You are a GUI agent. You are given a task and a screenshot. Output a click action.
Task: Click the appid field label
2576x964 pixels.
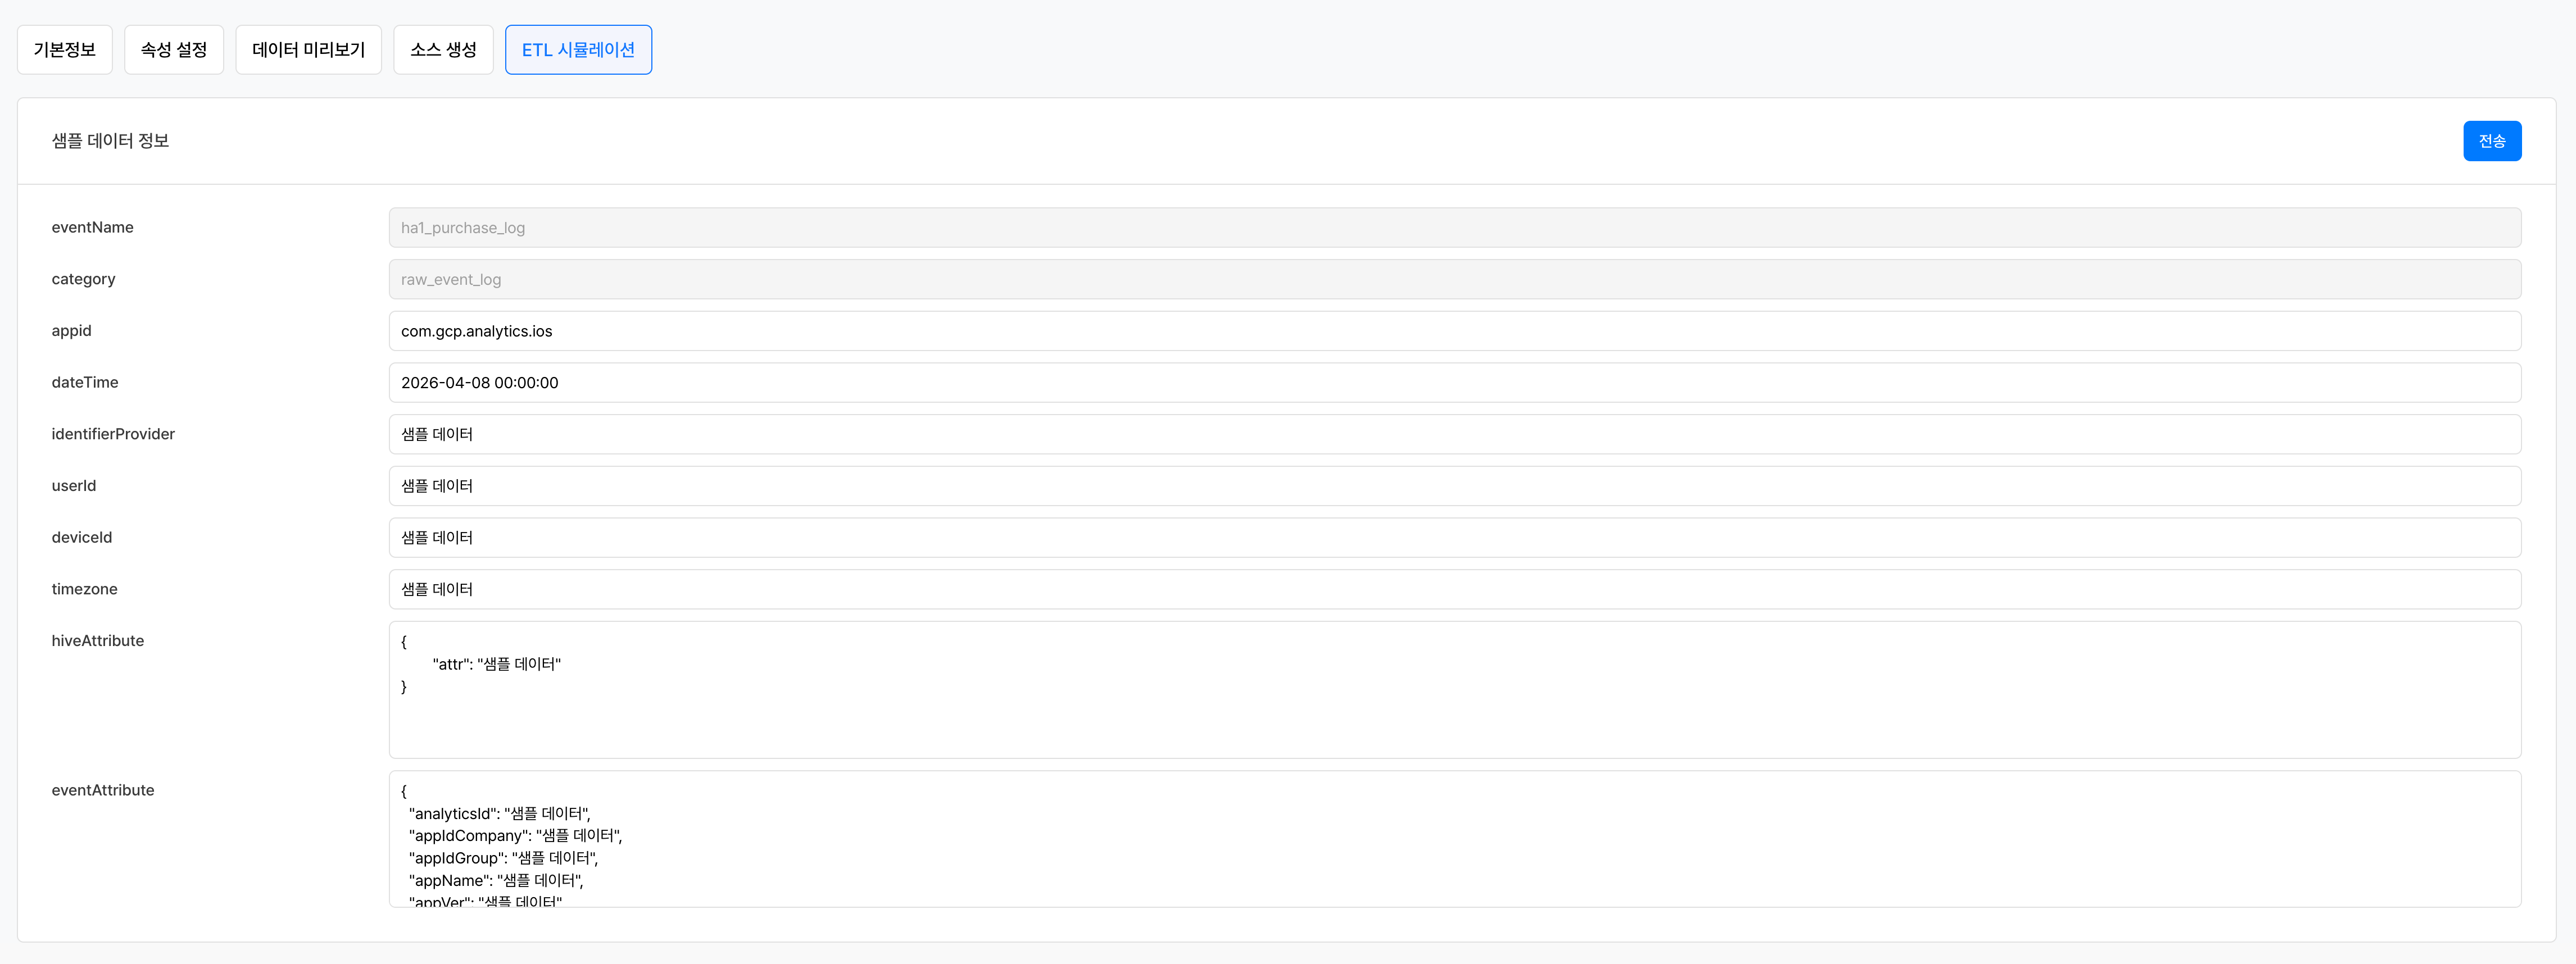coord(71,331)
